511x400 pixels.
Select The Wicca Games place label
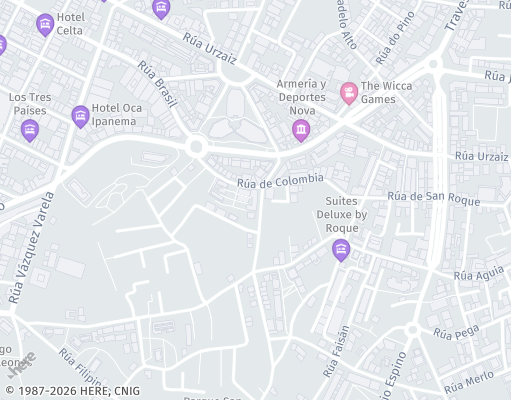[386, 92]
